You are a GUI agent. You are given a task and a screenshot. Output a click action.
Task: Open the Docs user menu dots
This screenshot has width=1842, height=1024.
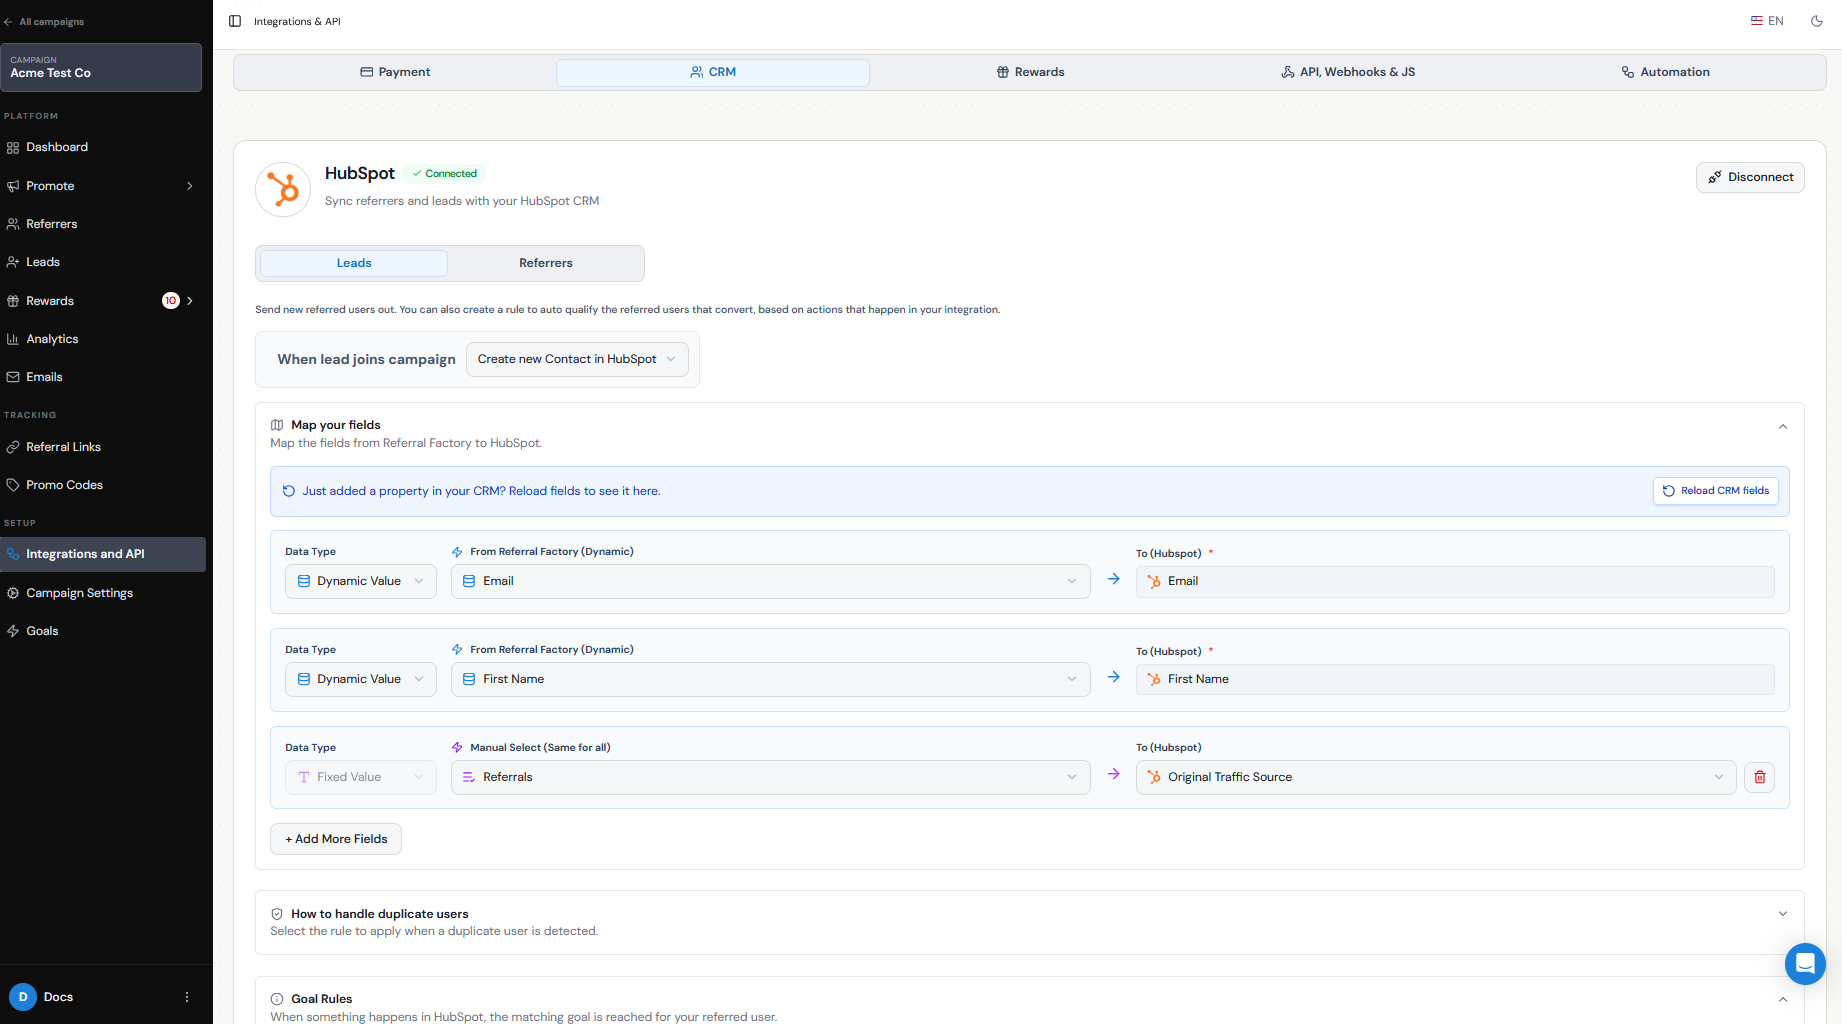click(x=187, y=997)
